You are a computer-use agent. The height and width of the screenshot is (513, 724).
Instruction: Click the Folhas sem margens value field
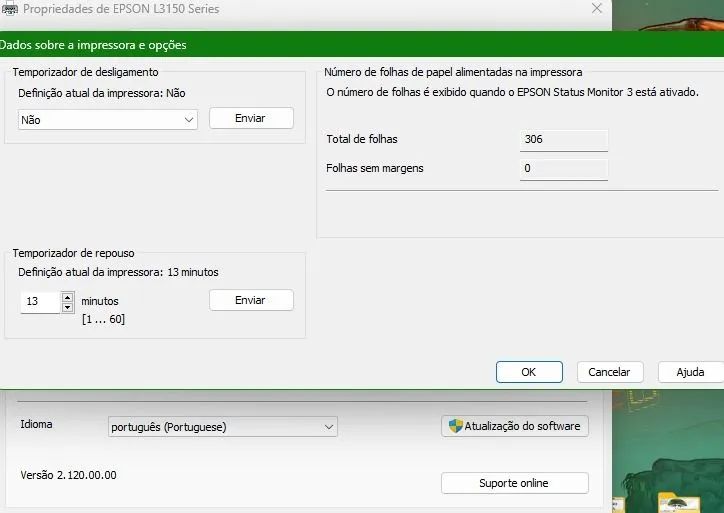pyautogui.click(x=564, y=169)
